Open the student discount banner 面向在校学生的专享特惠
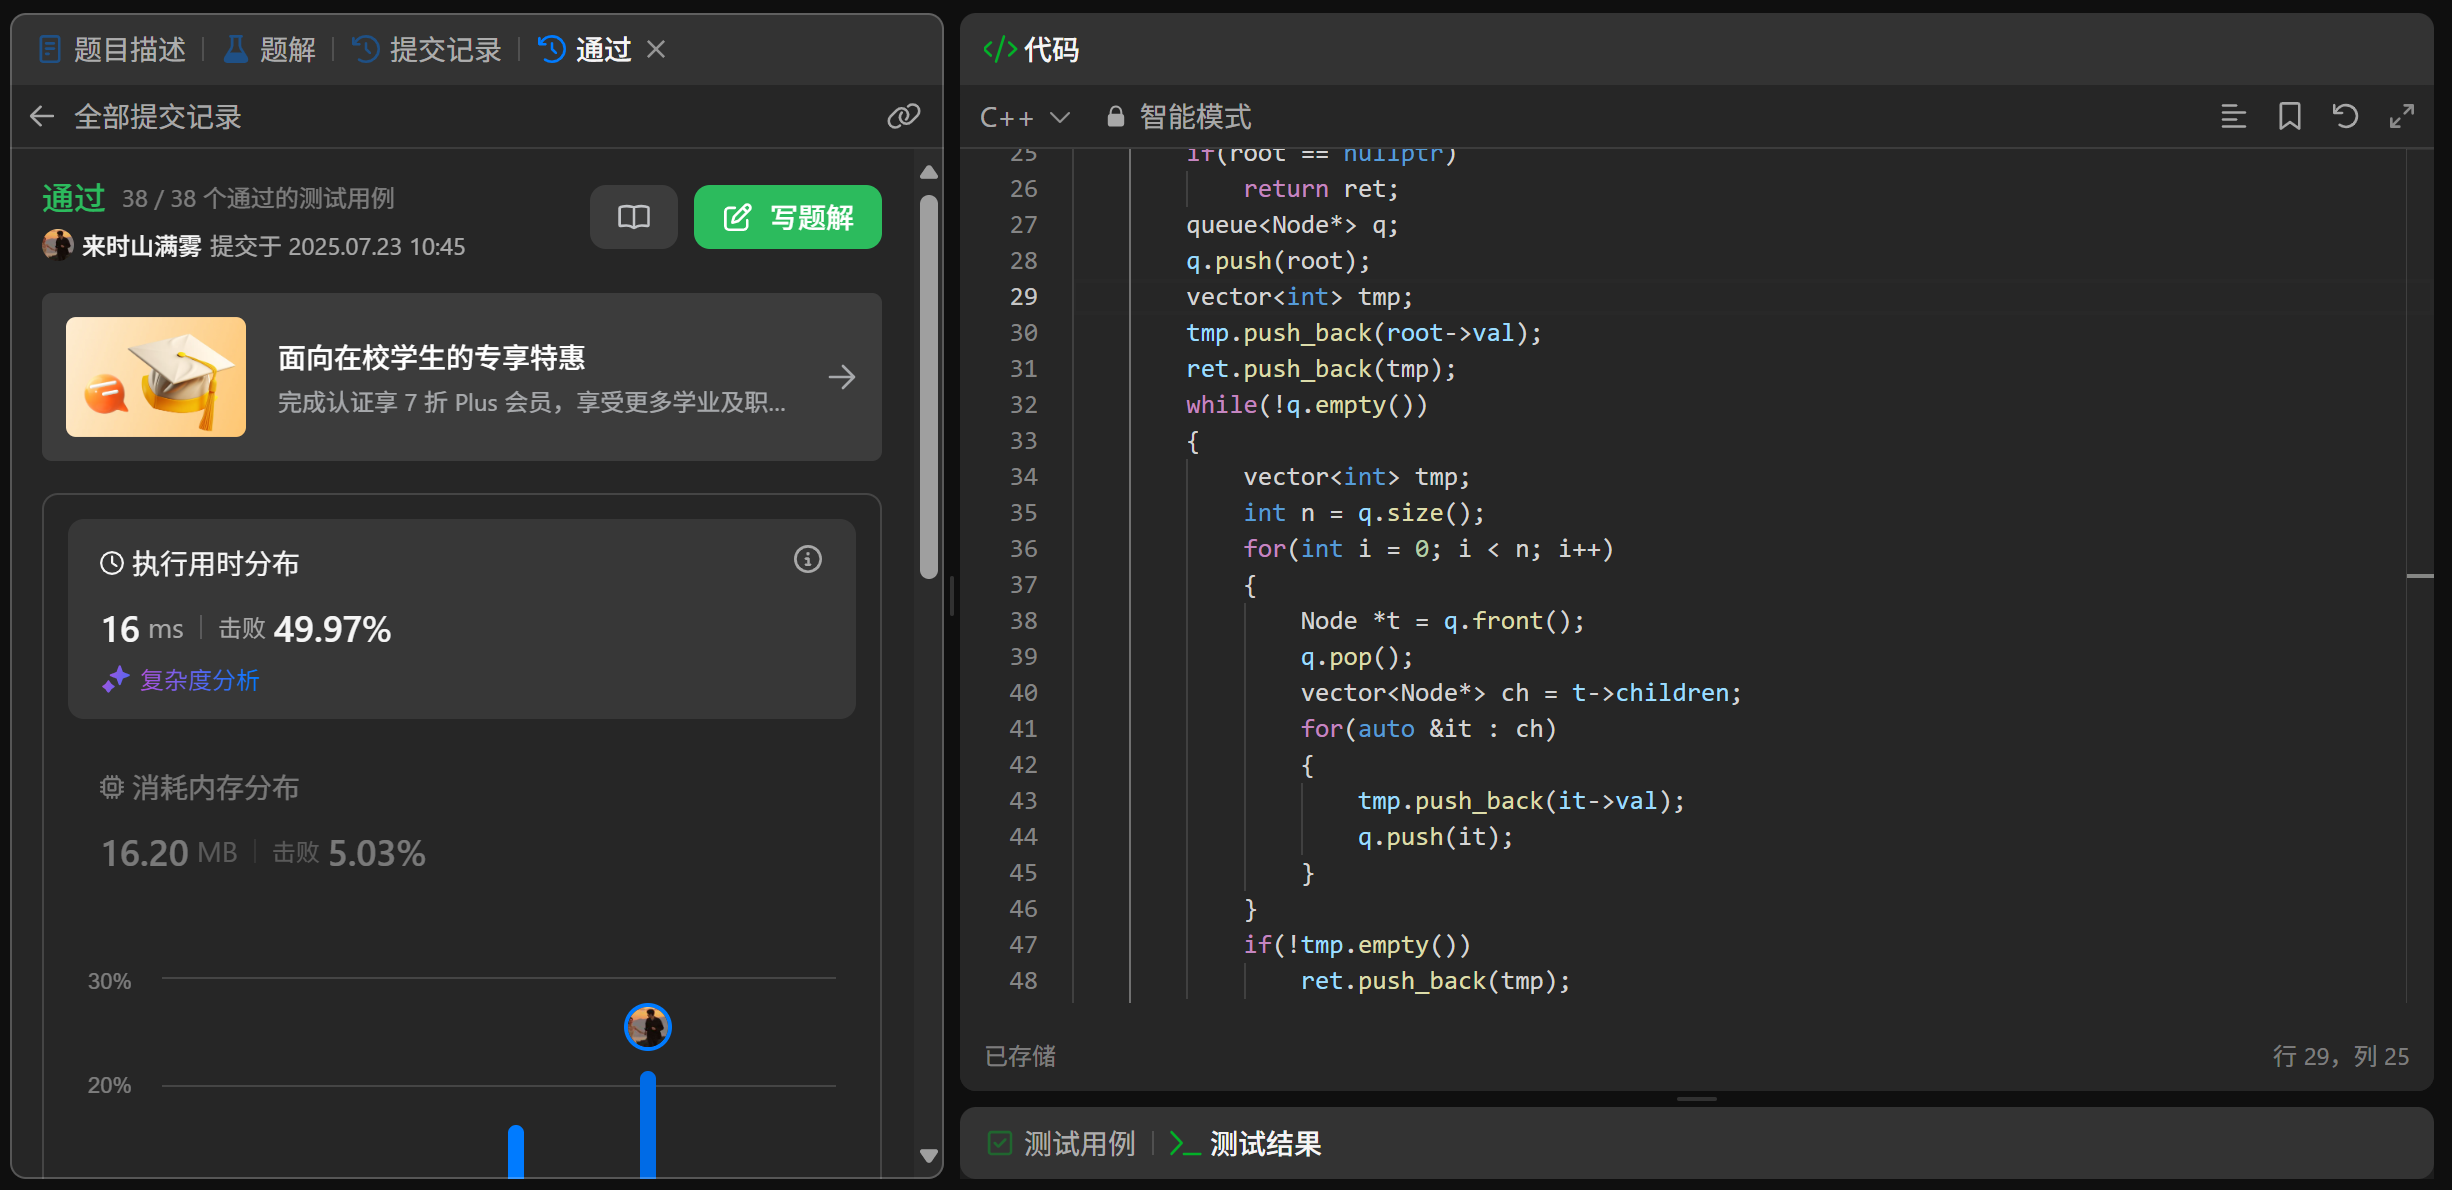The image size is (2452, 1190). click(x=462, y=377)
